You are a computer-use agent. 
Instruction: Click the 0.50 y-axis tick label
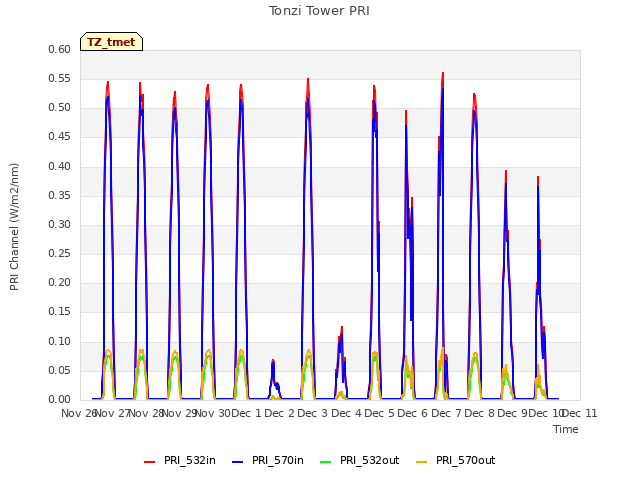click(60, 108)
